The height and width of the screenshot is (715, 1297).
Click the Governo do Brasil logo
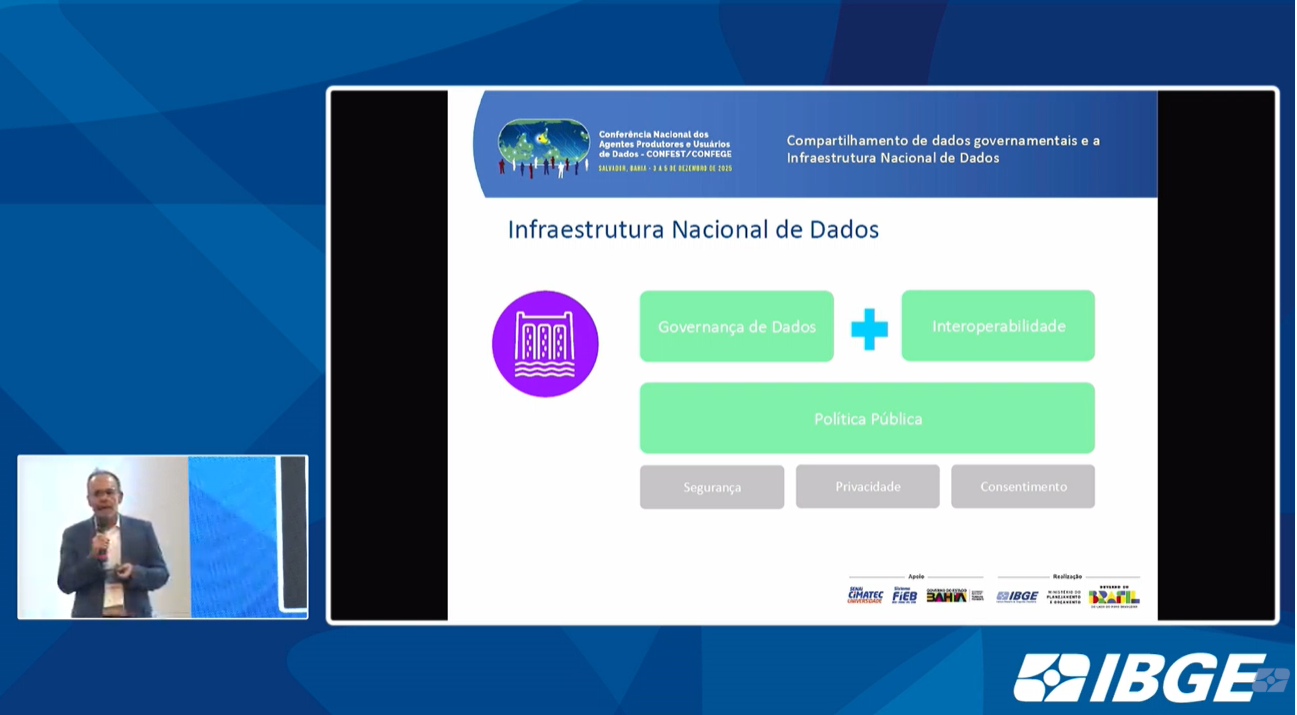[1114, 596]
